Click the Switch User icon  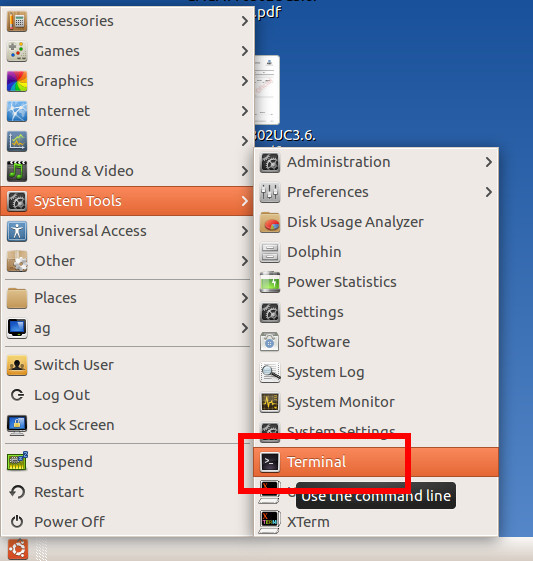pos(16,365)
